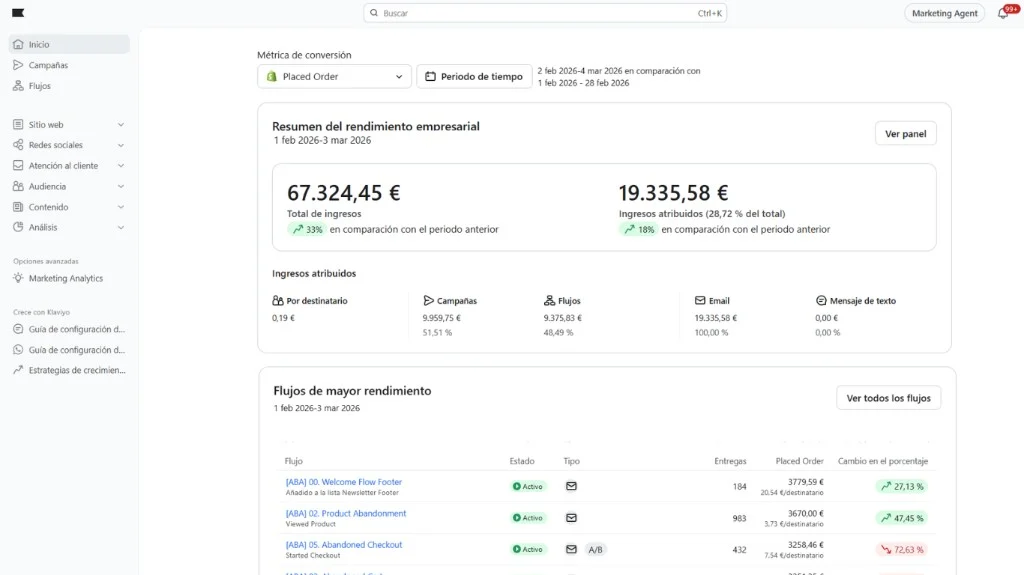Expand the Atención al cliente chevron
This screenshot has width=1024, height=575.
[121, 165]
